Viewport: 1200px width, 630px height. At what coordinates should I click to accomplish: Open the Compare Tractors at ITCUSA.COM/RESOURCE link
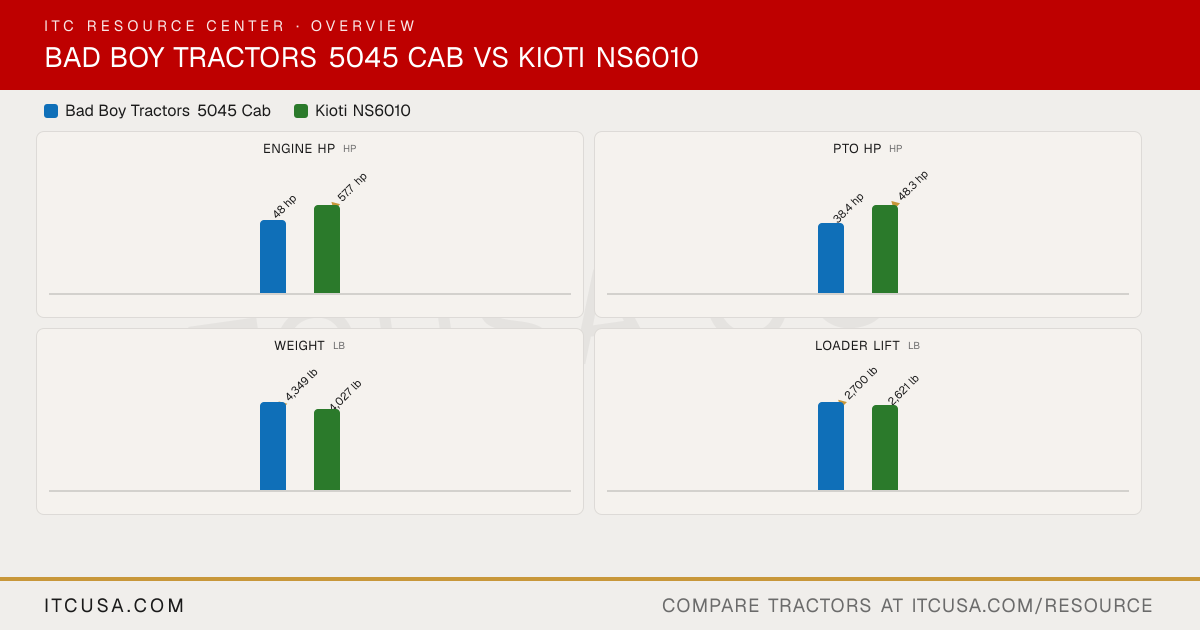click(907, 606)
